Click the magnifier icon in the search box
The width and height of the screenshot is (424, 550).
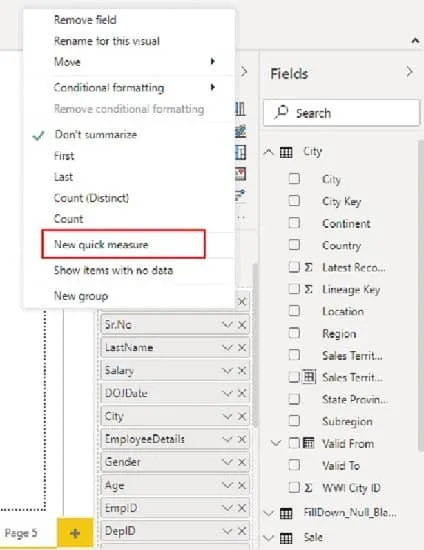[x=281, y=113]
